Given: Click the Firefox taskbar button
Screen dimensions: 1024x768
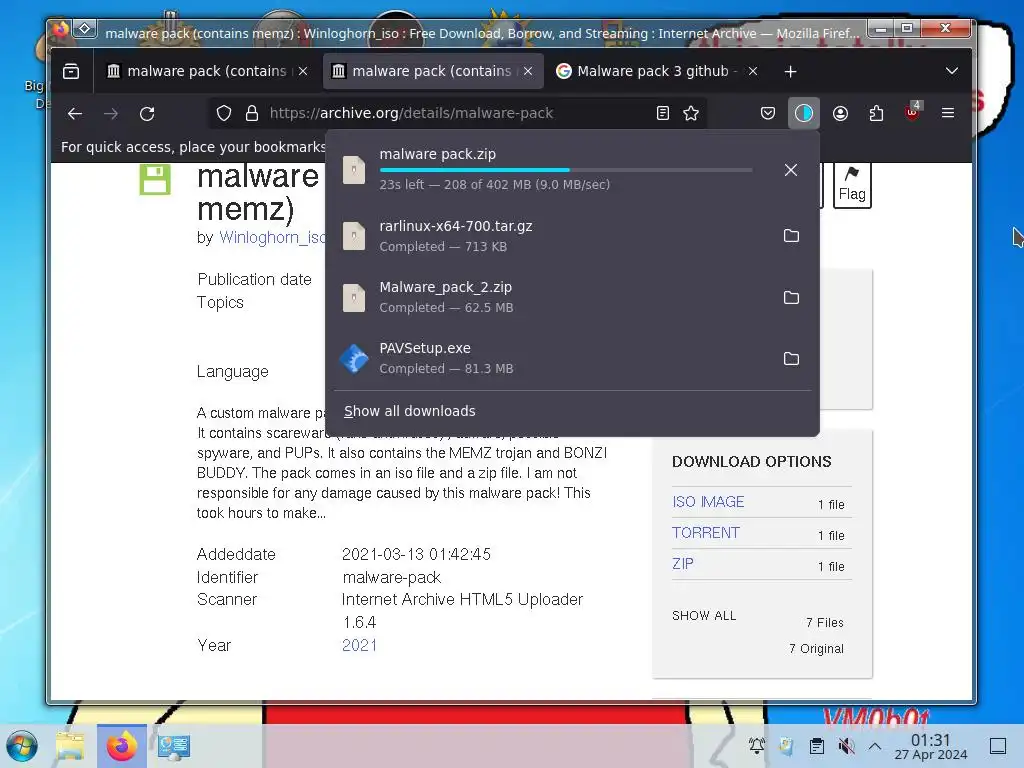Looking at the screenshot, I should pos(121,746).
